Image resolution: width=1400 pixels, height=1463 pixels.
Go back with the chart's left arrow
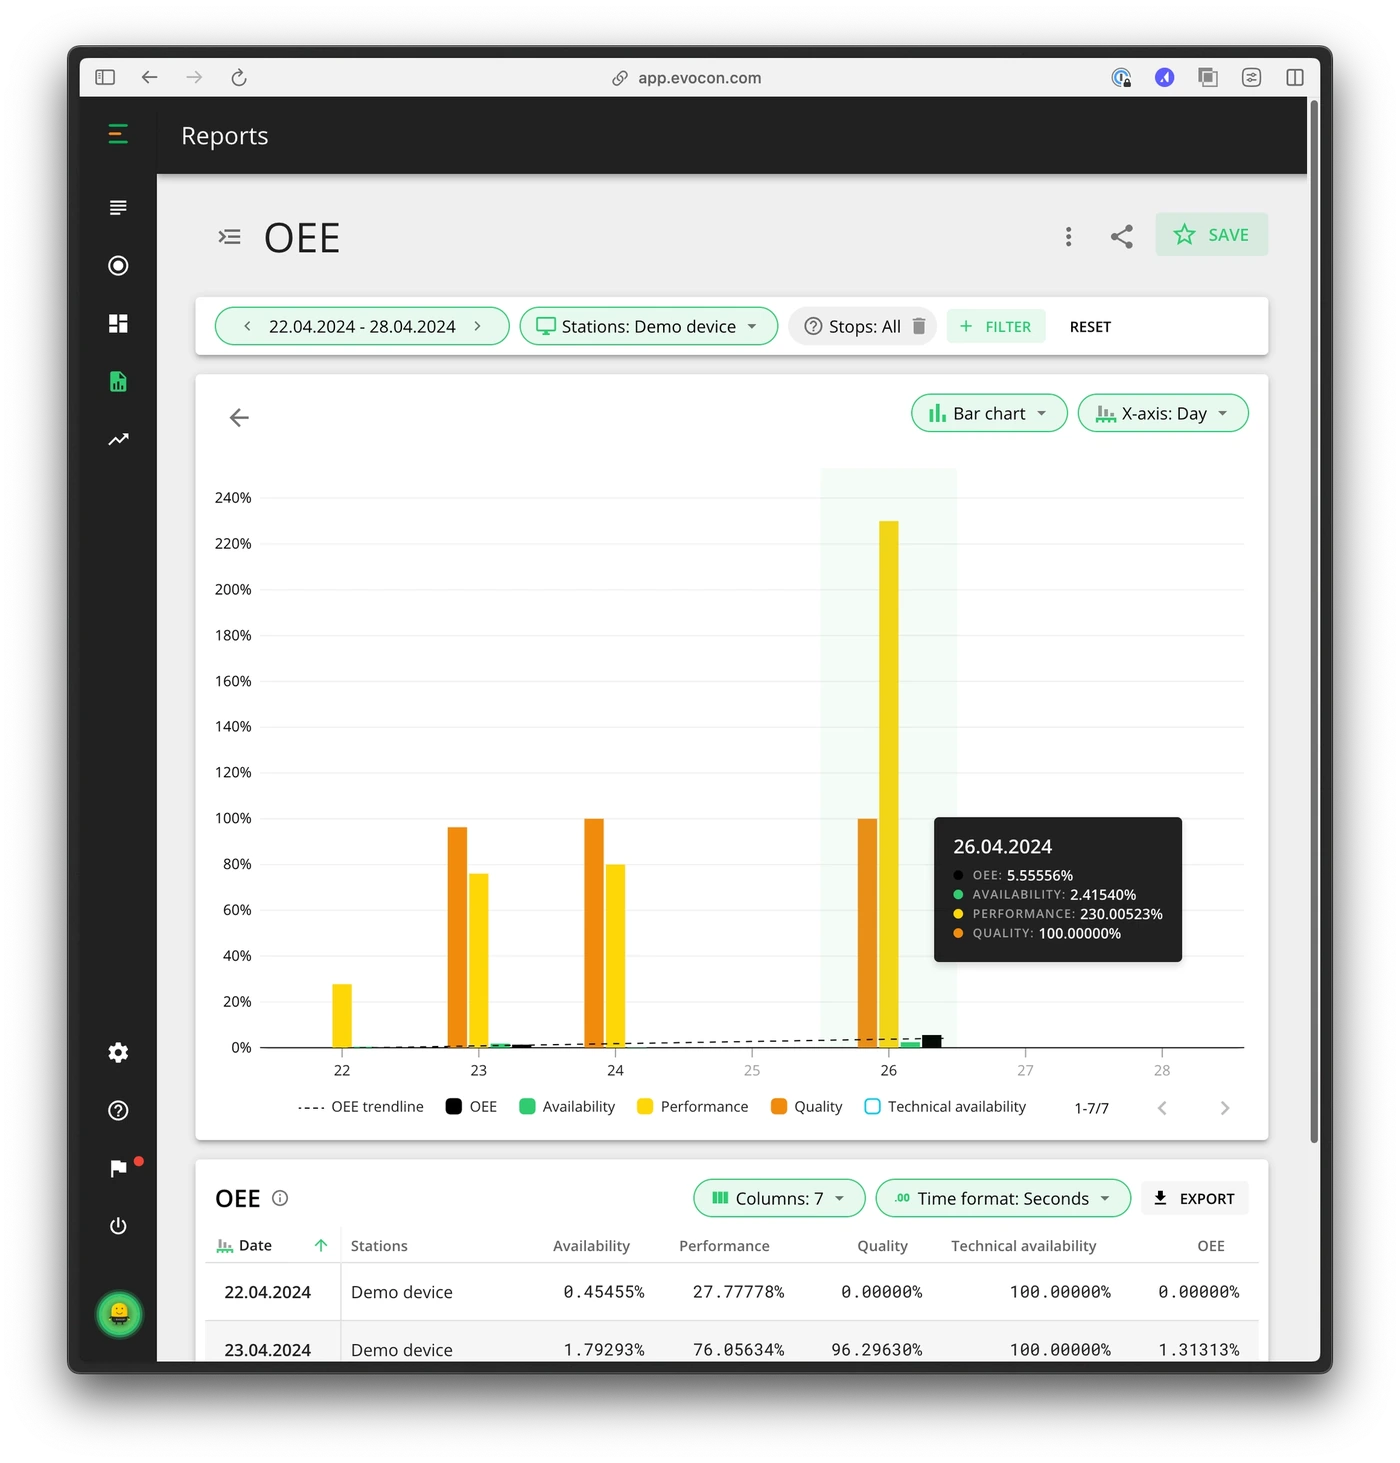click(239, 417)
